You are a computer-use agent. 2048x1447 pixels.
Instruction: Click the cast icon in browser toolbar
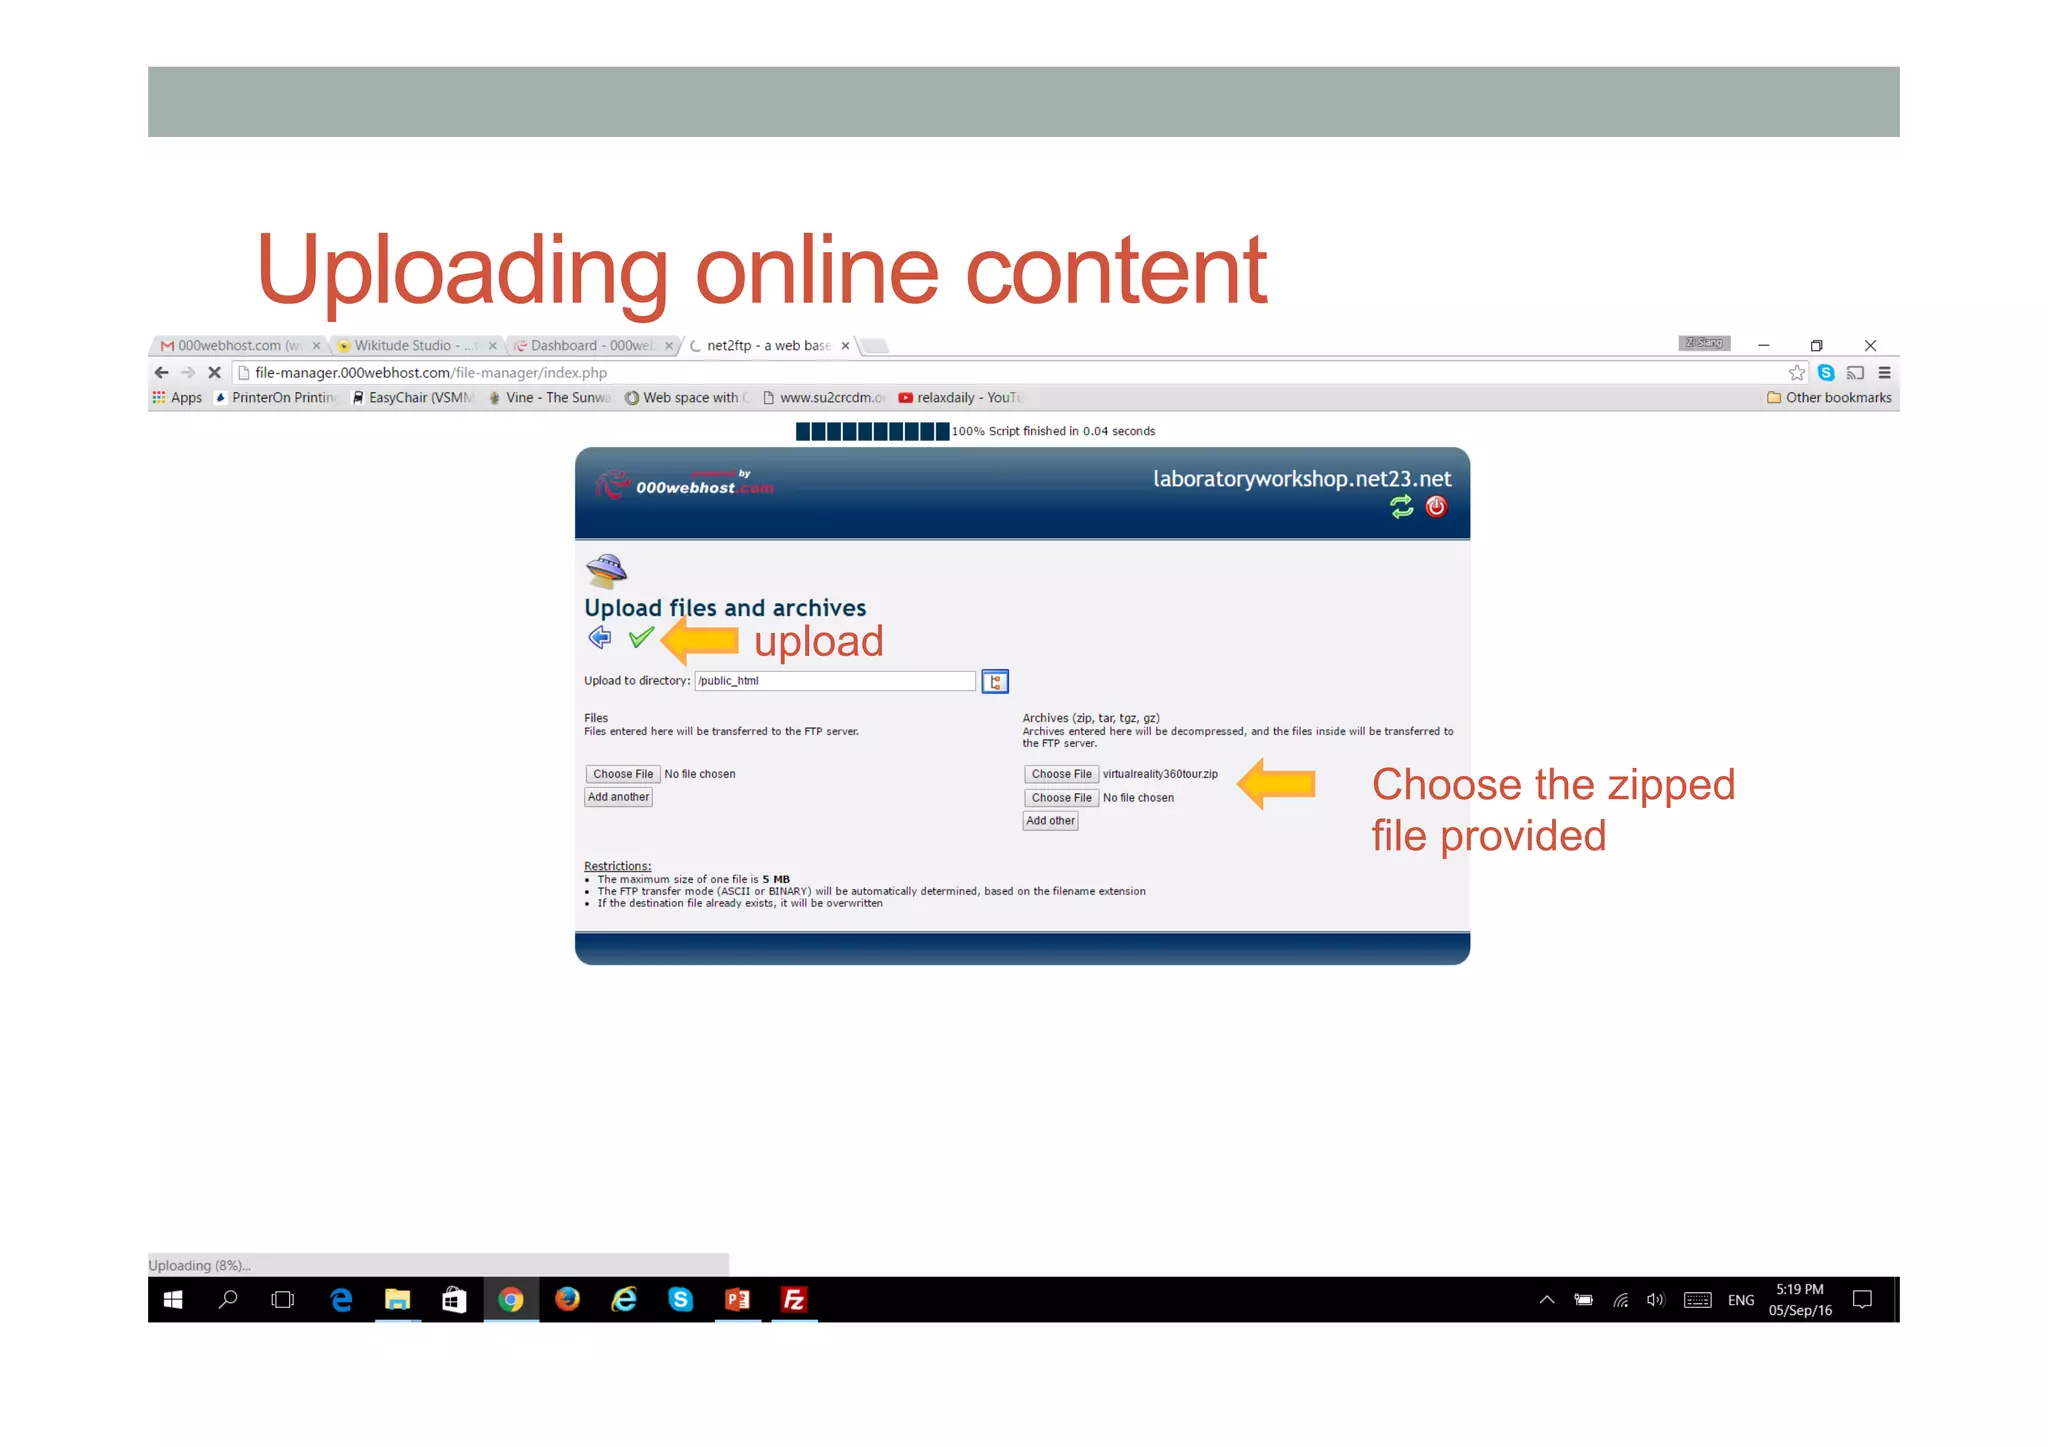[1855, 373]
